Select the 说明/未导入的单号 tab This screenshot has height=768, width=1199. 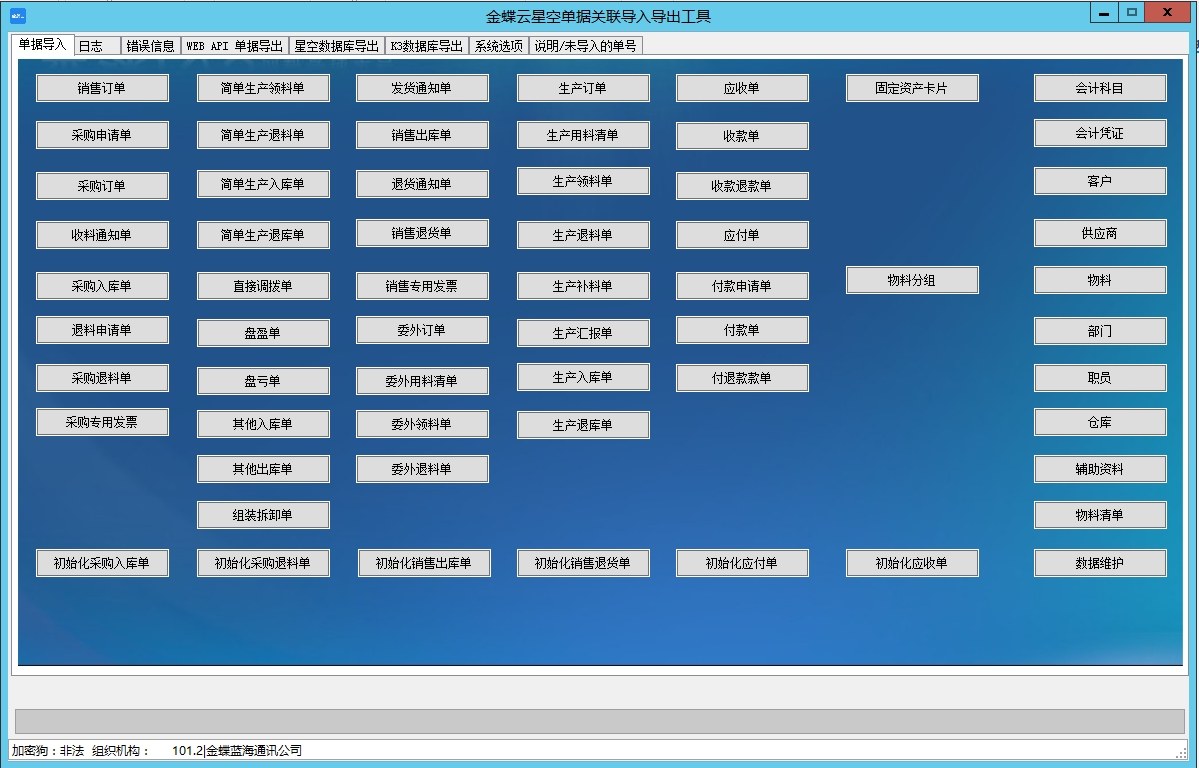tap(585, 46)
